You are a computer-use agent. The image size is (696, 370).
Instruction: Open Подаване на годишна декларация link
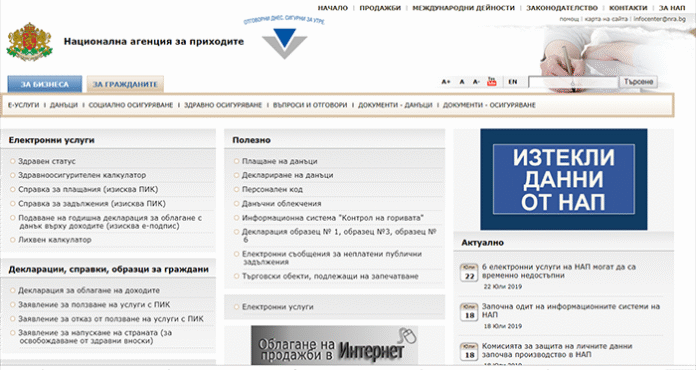[110, 222]
